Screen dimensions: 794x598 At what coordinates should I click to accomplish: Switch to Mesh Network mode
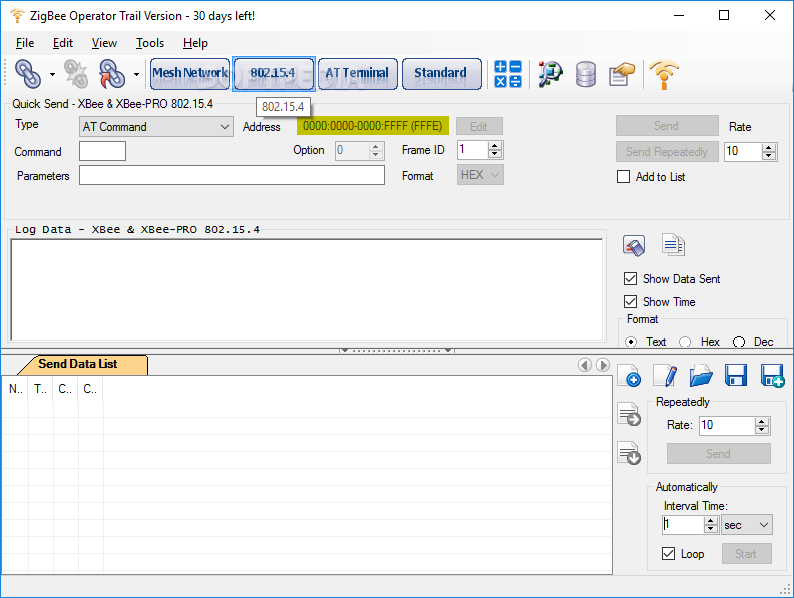tap(190, 73)
